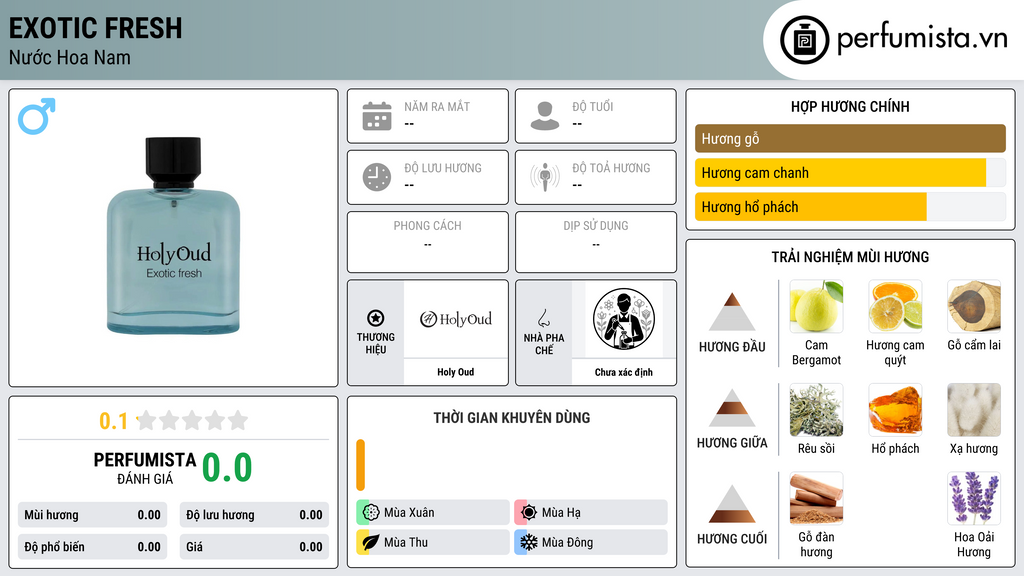Click the Holy Oud brand logo

coord(456,319)
